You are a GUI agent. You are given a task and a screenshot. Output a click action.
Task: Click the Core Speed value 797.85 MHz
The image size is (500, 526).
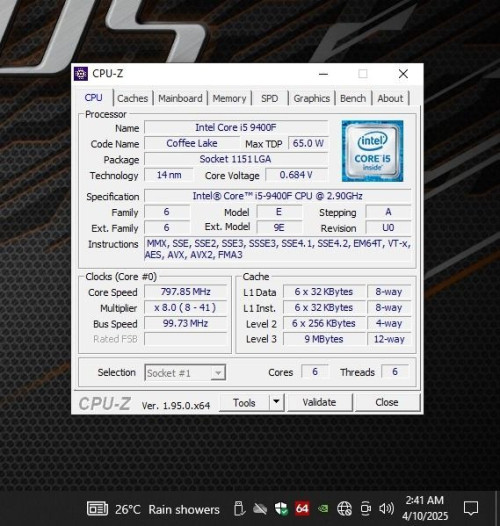pyautogui.click(x=186, y=292)
